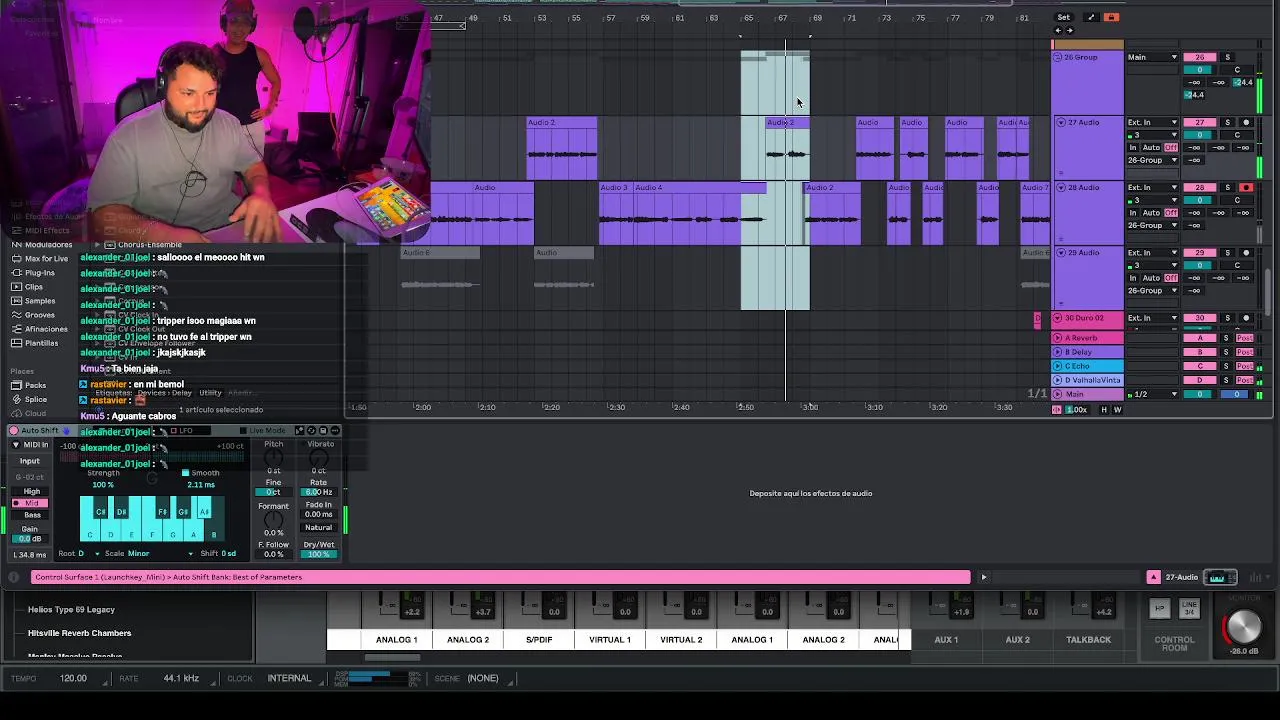Click the Set locator button

tap(1063, 17)
